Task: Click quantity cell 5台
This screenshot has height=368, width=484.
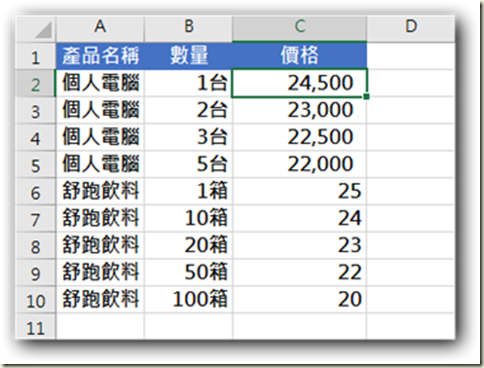Action: (x=188, y=165)
